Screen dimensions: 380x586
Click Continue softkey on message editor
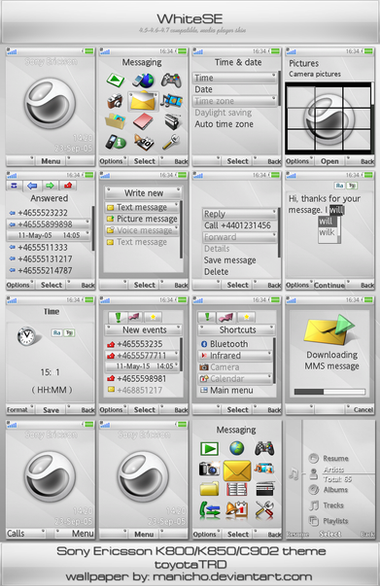[329, 285]
